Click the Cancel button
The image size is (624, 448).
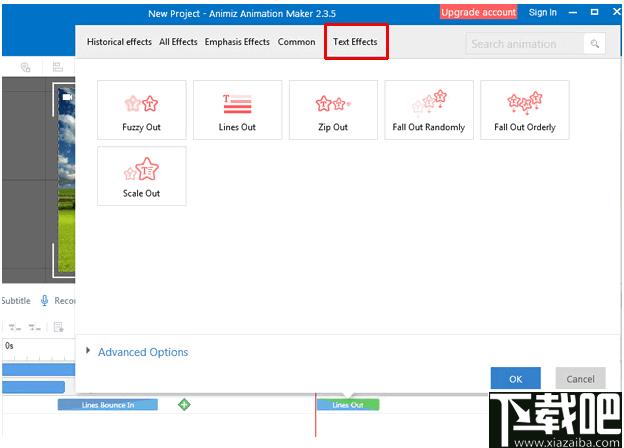coord(580,378)
